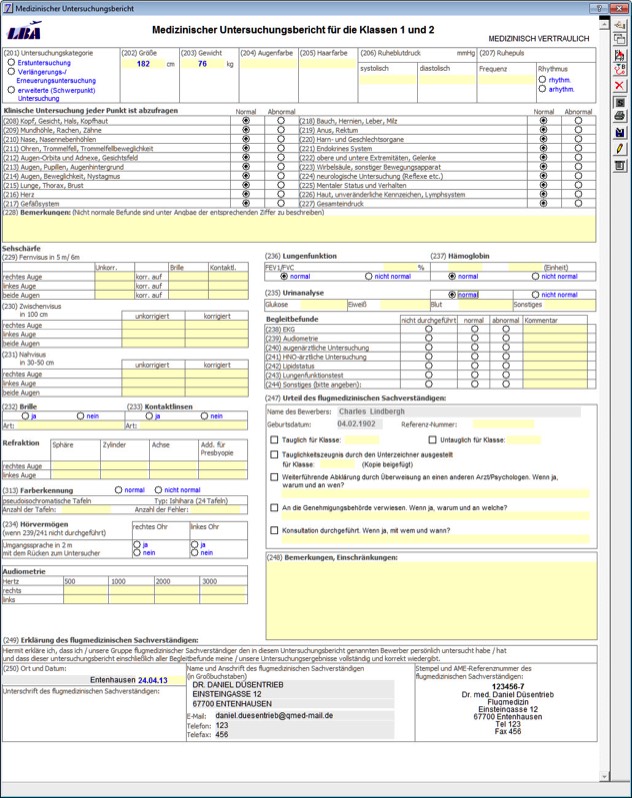Click the (248) Bemerkungen, Einschränkungen text area
The width and height of the screenshot is (632, 798).
tap(432, 601)
